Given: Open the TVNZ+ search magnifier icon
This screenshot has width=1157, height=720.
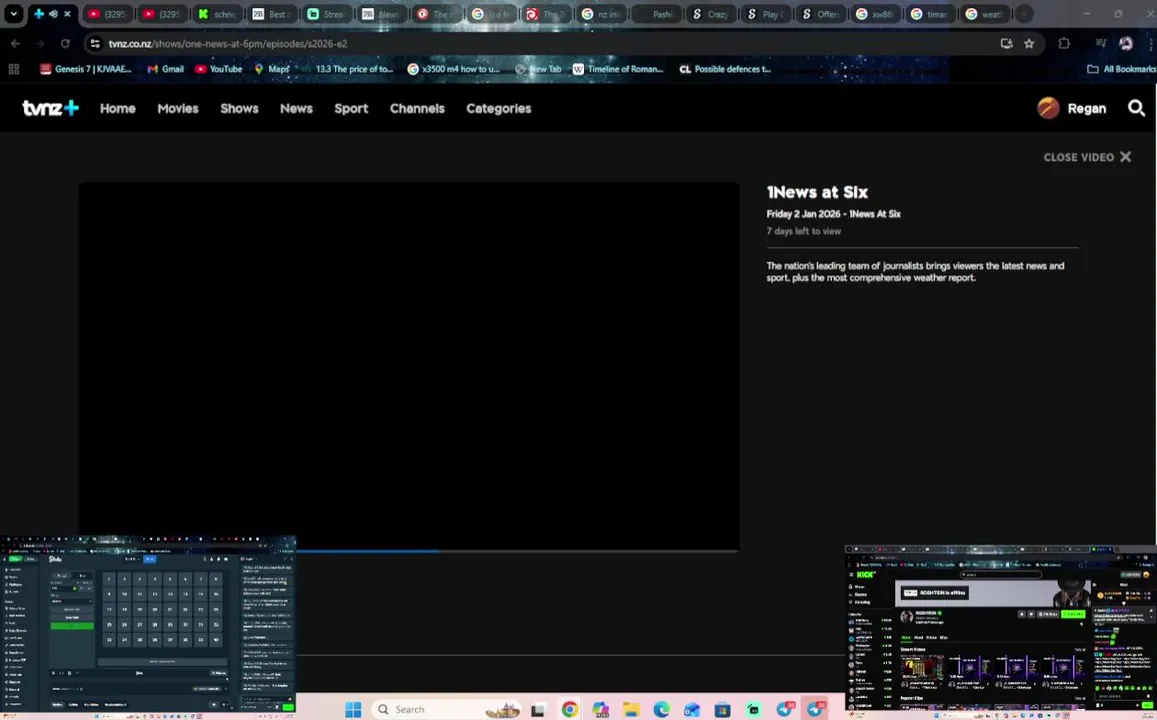Looking at the screenshot, I should point(1136,108).
